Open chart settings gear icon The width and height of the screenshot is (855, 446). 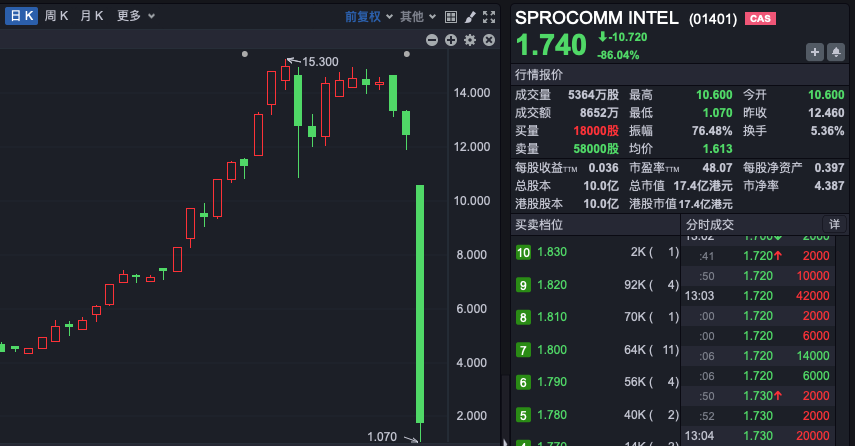(469, 40)
